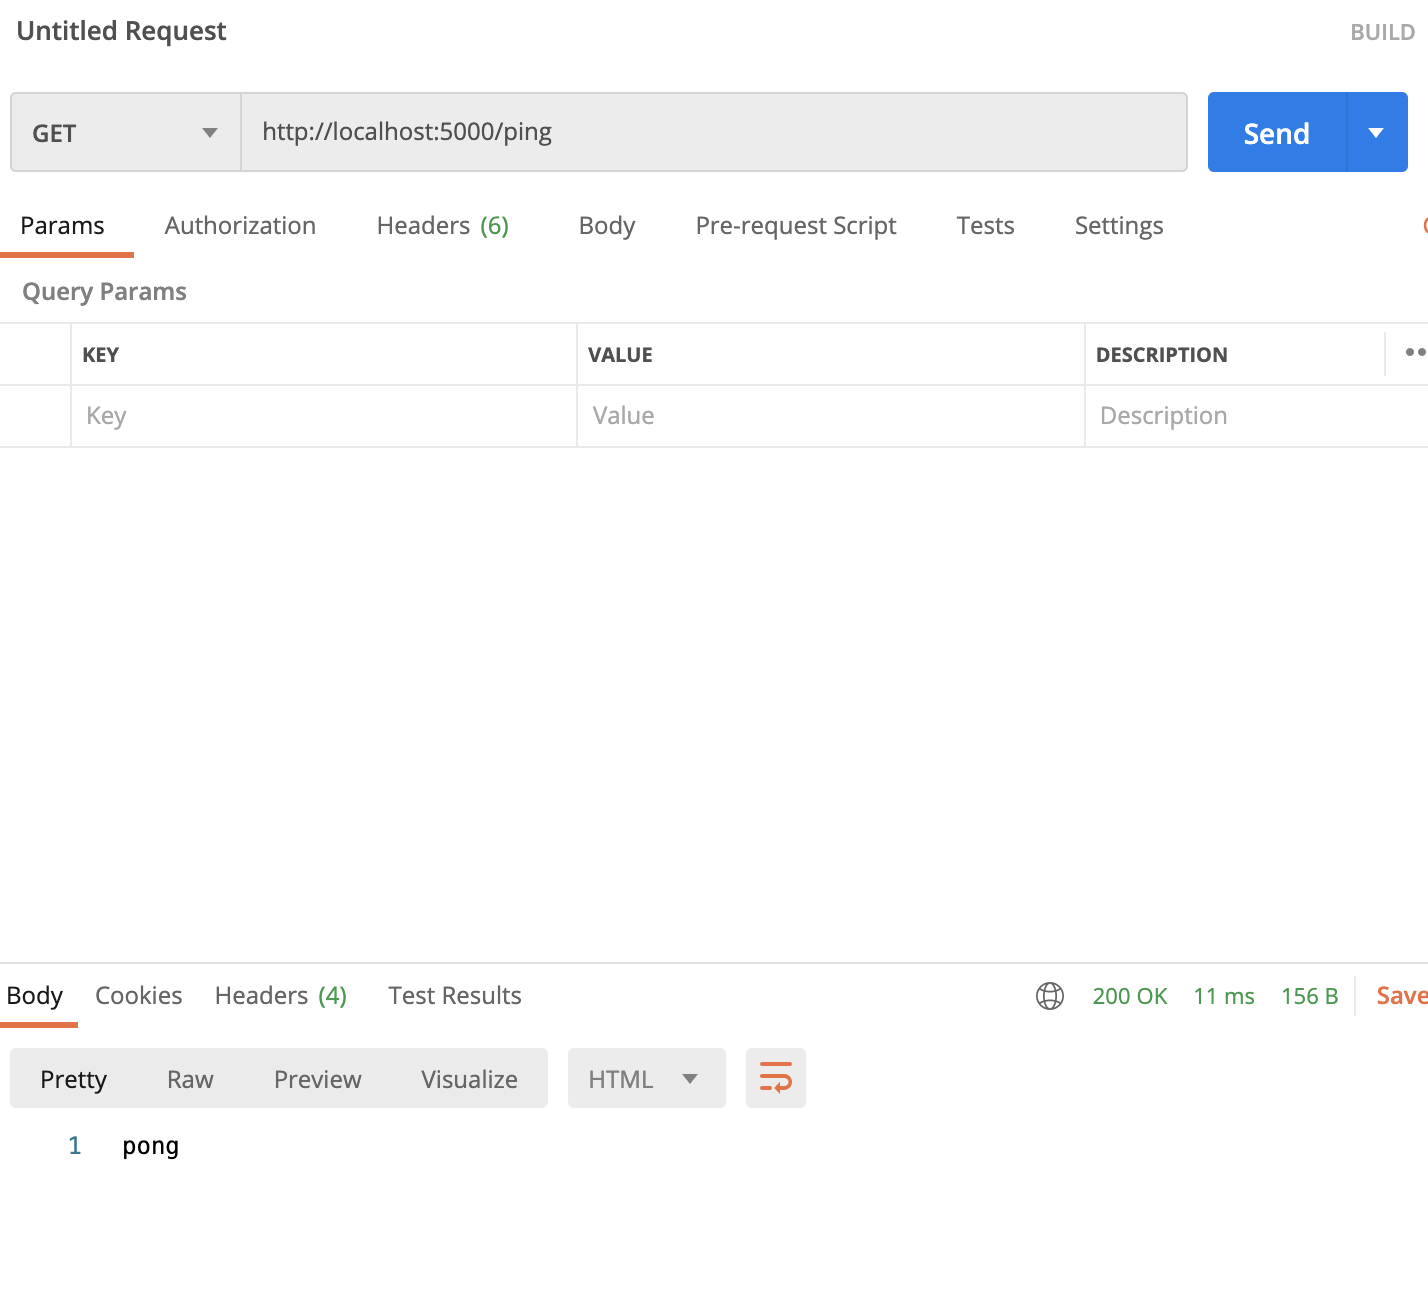Click the globe network information icon

(x=1050, y=996)
